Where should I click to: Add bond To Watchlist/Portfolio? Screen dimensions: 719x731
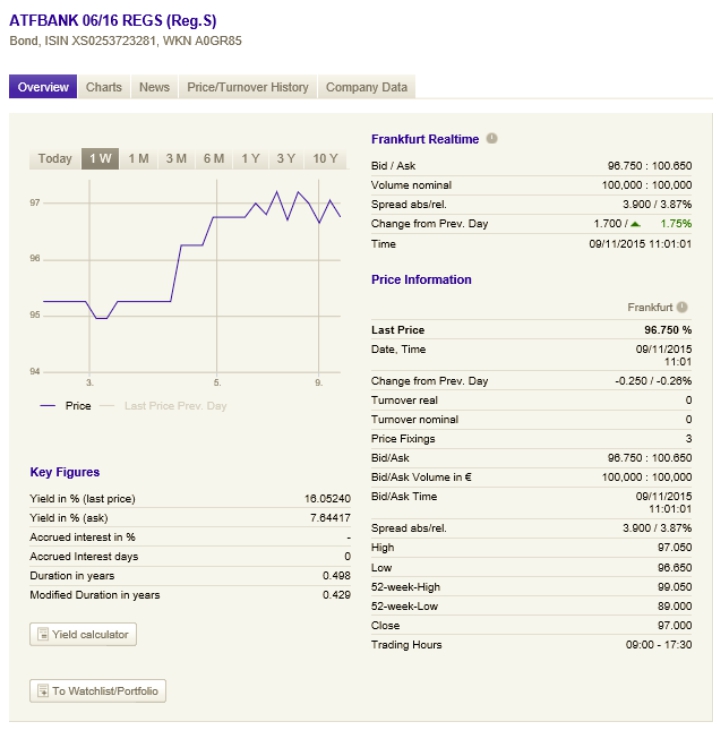tap(98, 690)
